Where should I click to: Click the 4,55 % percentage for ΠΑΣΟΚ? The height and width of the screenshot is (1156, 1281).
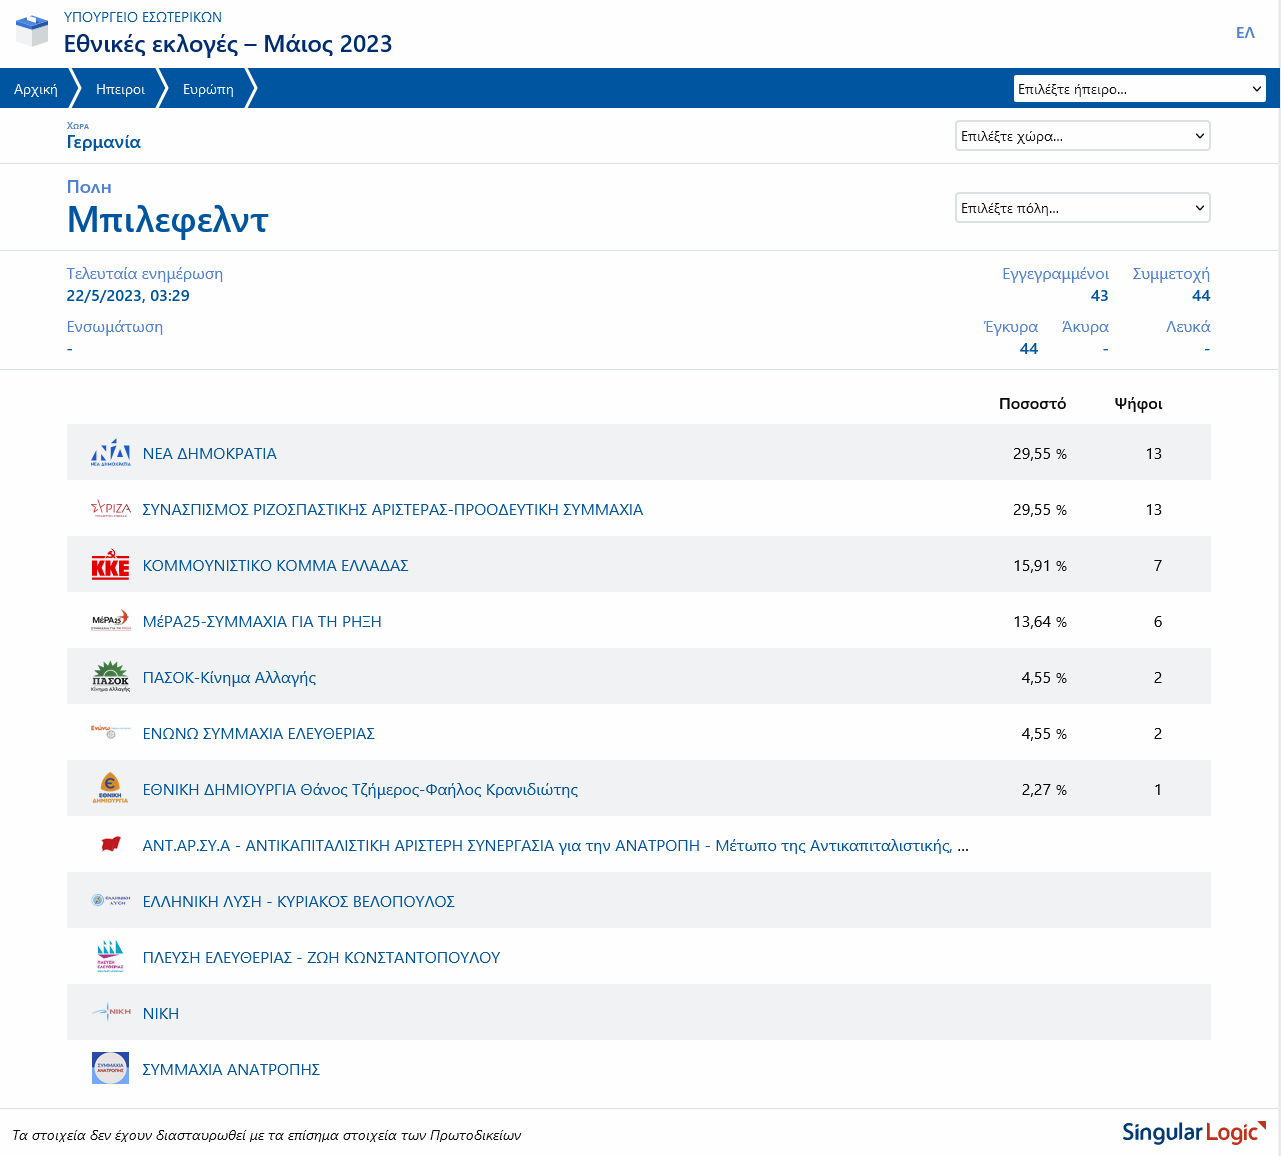coord(1044,678)
